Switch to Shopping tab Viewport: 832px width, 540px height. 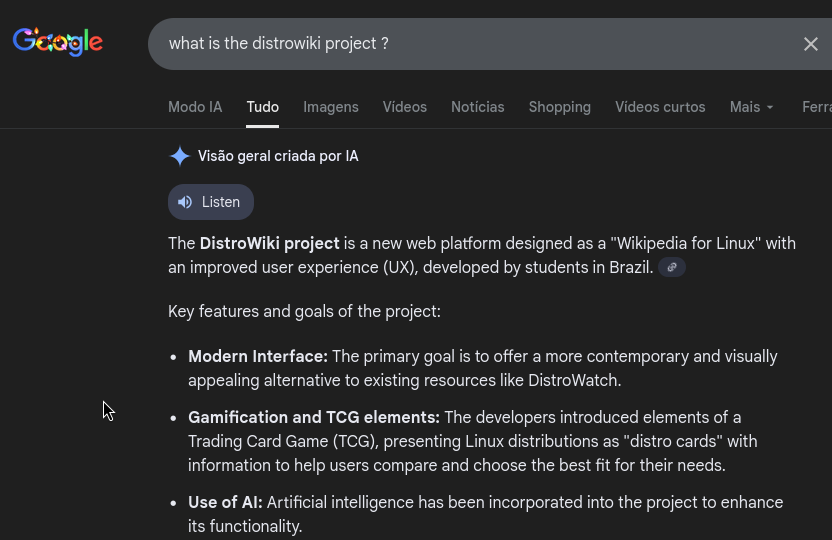point(559,107)
